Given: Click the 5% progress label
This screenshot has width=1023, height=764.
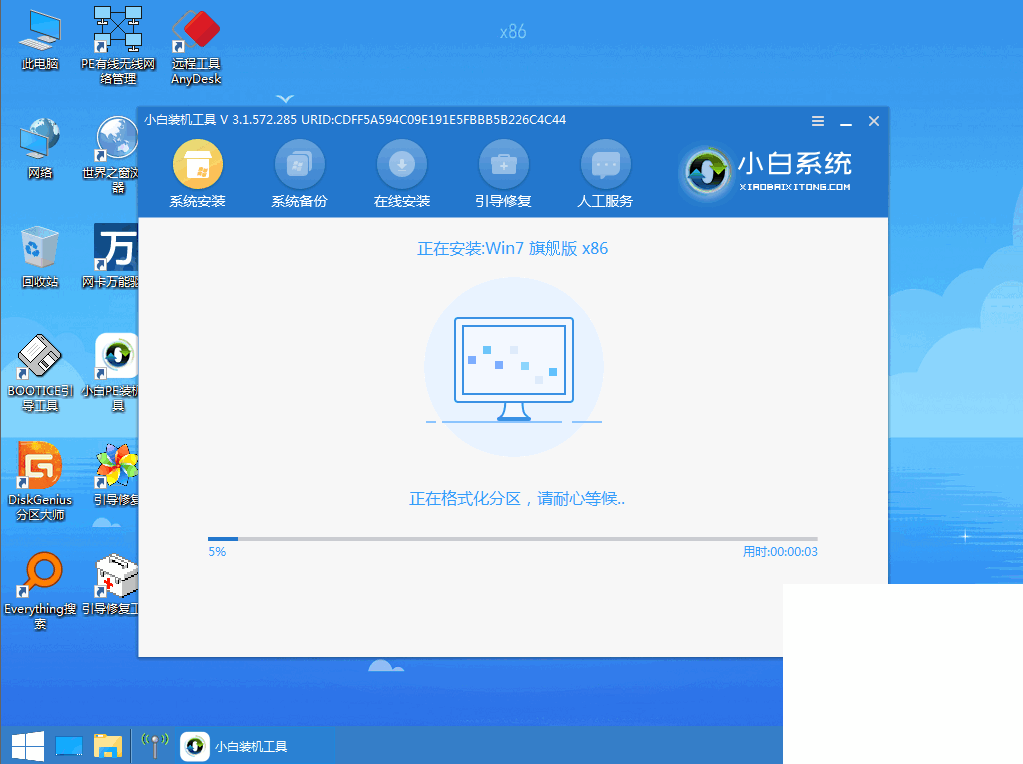Looking at the screenshot, I should [217, 552].
